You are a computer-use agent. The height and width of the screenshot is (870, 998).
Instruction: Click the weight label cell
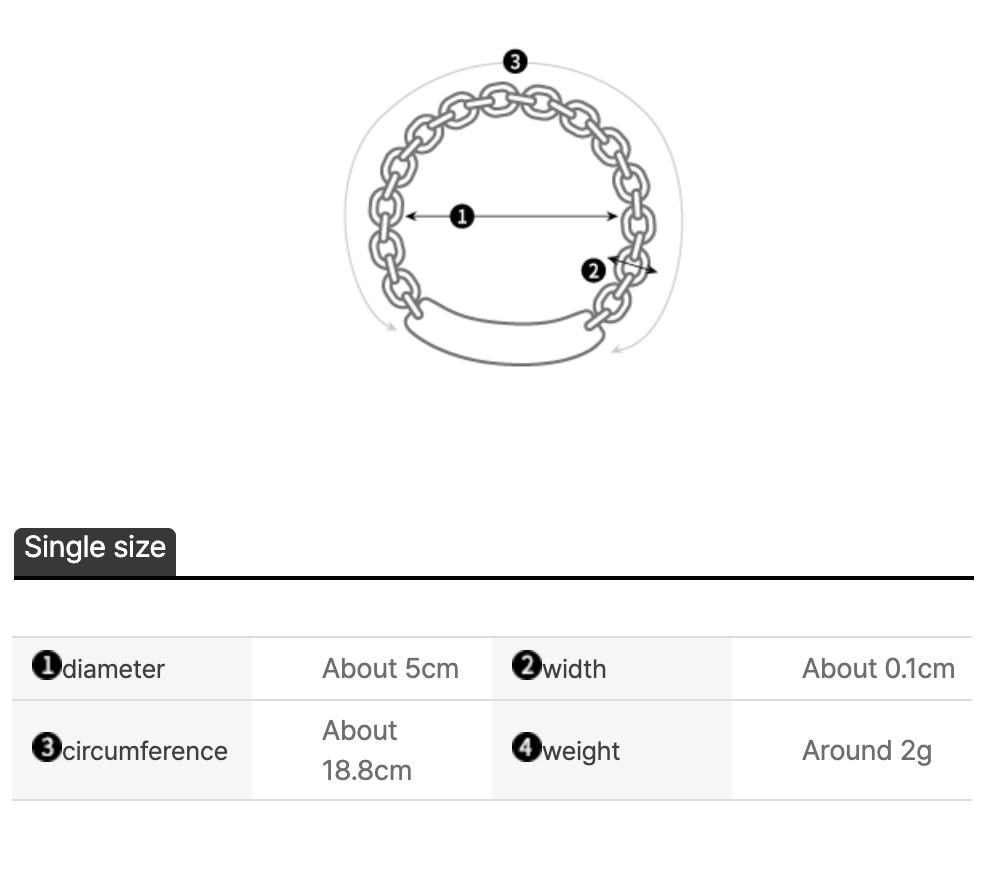[612, 750]
